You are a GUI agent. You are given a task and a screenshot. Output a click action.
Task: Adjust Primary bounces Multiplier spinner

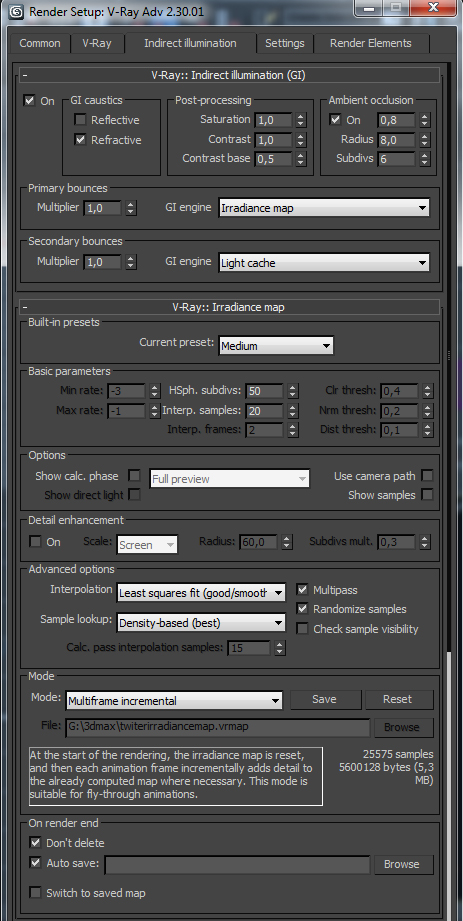130,208
